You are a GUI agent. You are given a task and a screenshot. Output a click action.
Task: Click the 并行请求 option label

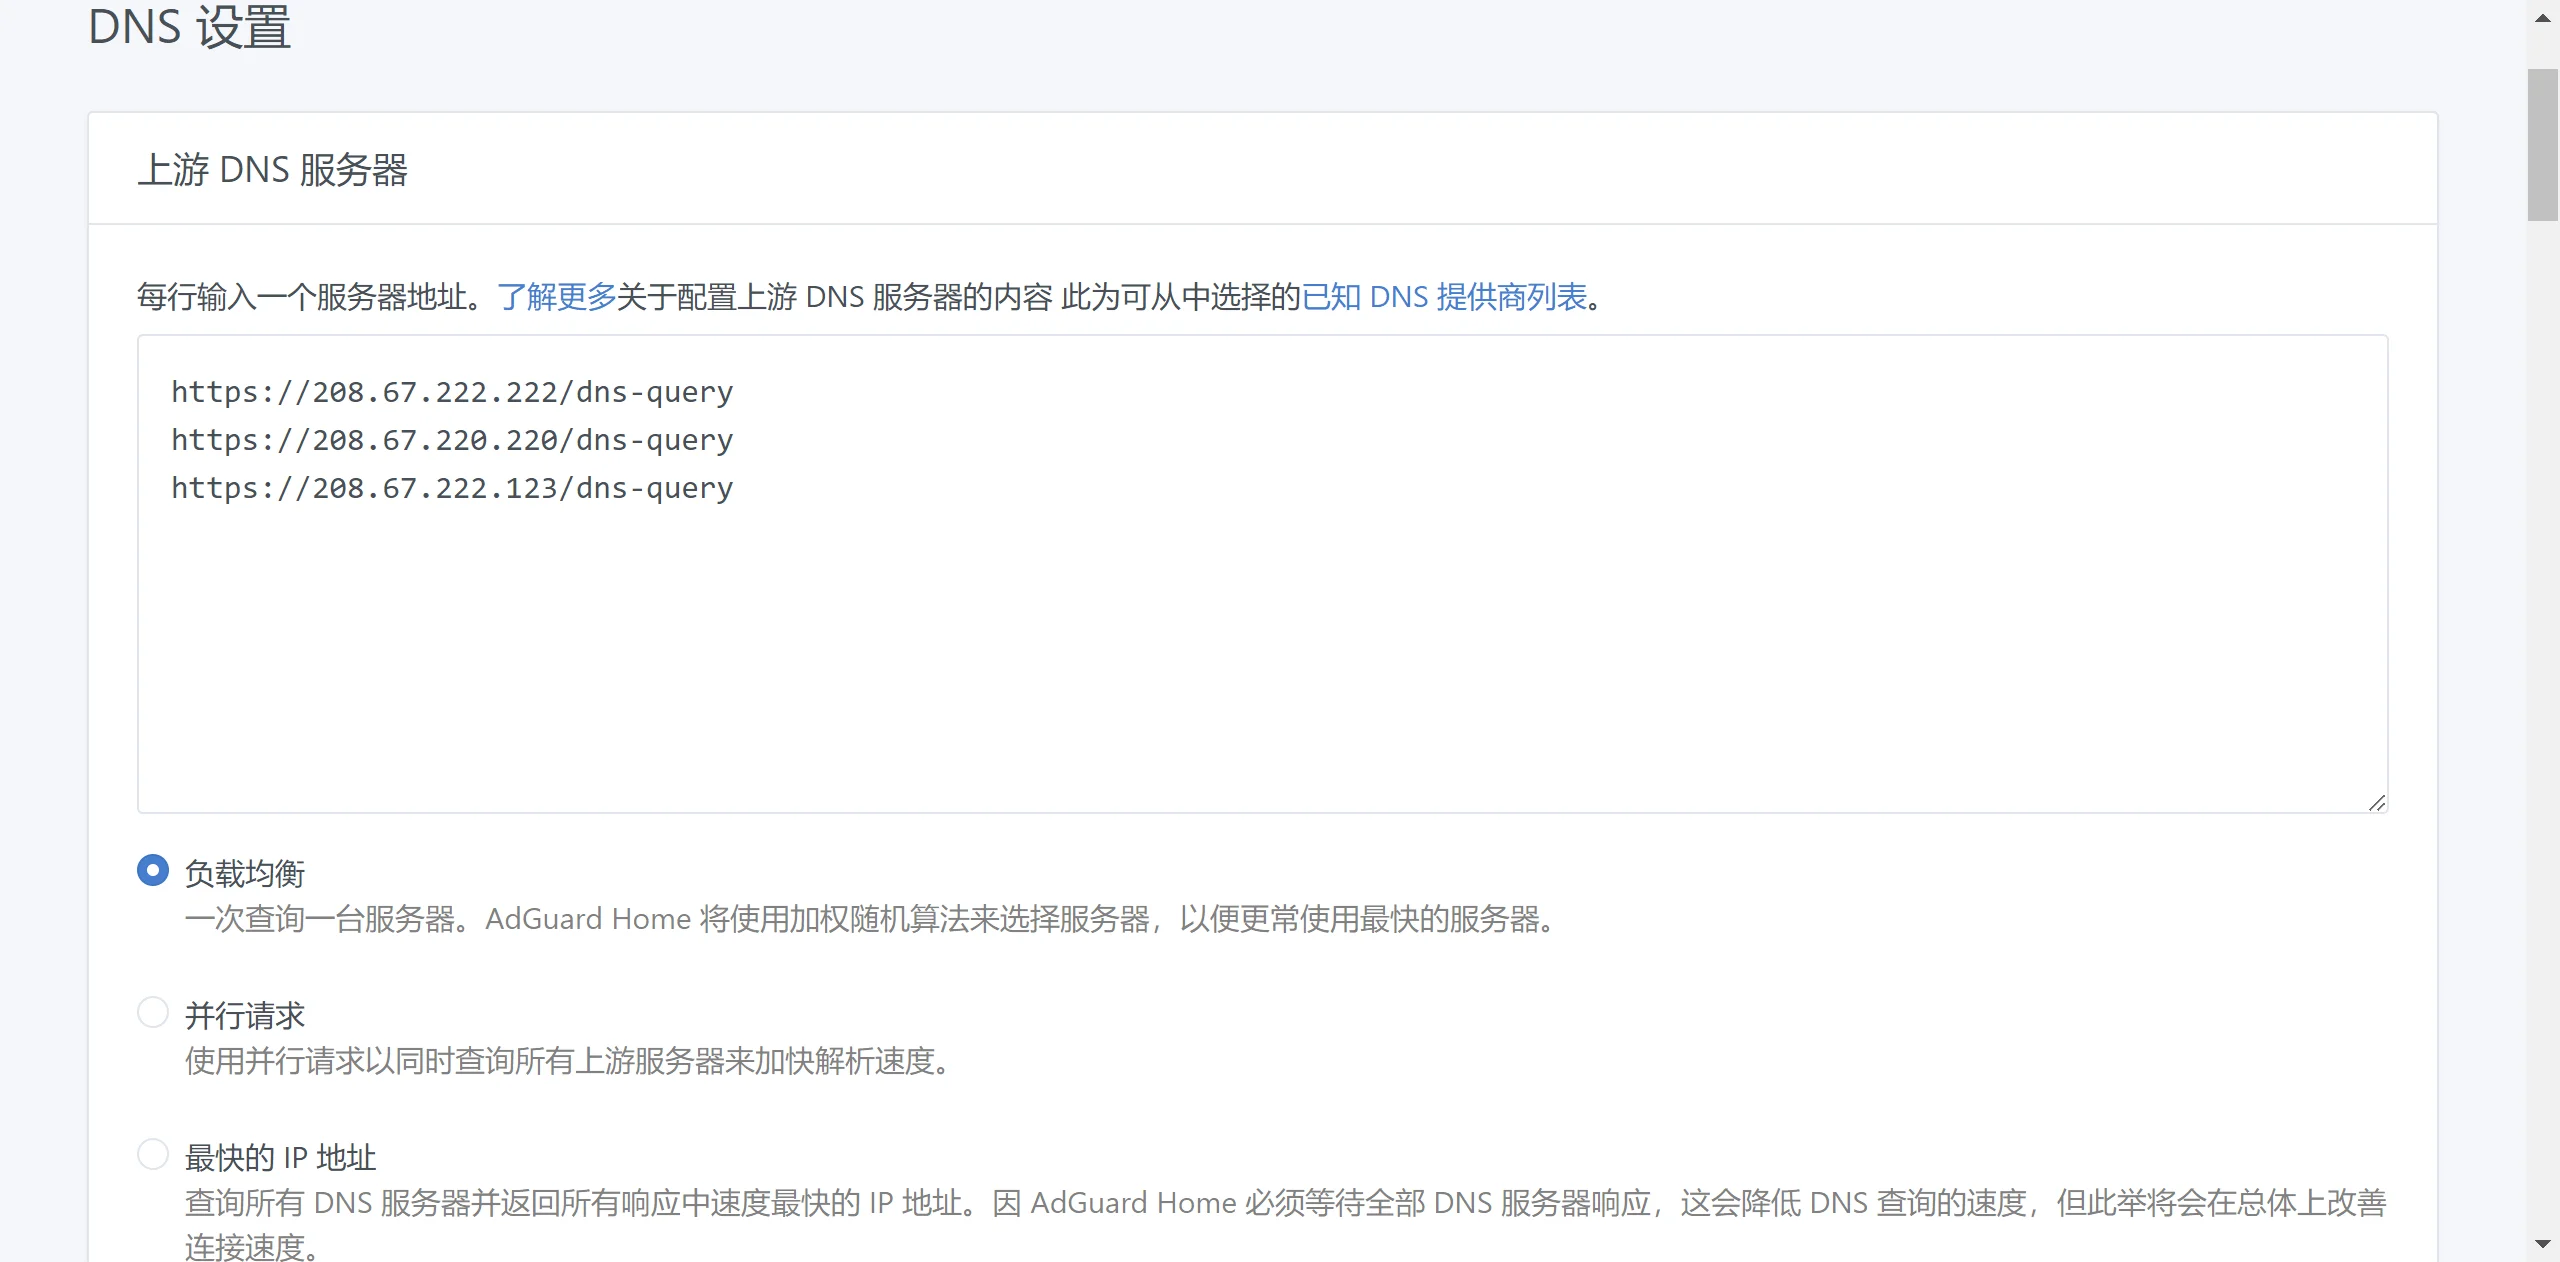coord(245,1015)
